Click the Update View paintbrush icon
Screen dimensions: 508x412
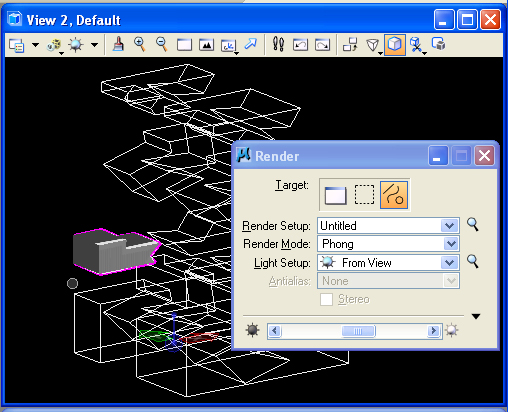pos(118,44)
